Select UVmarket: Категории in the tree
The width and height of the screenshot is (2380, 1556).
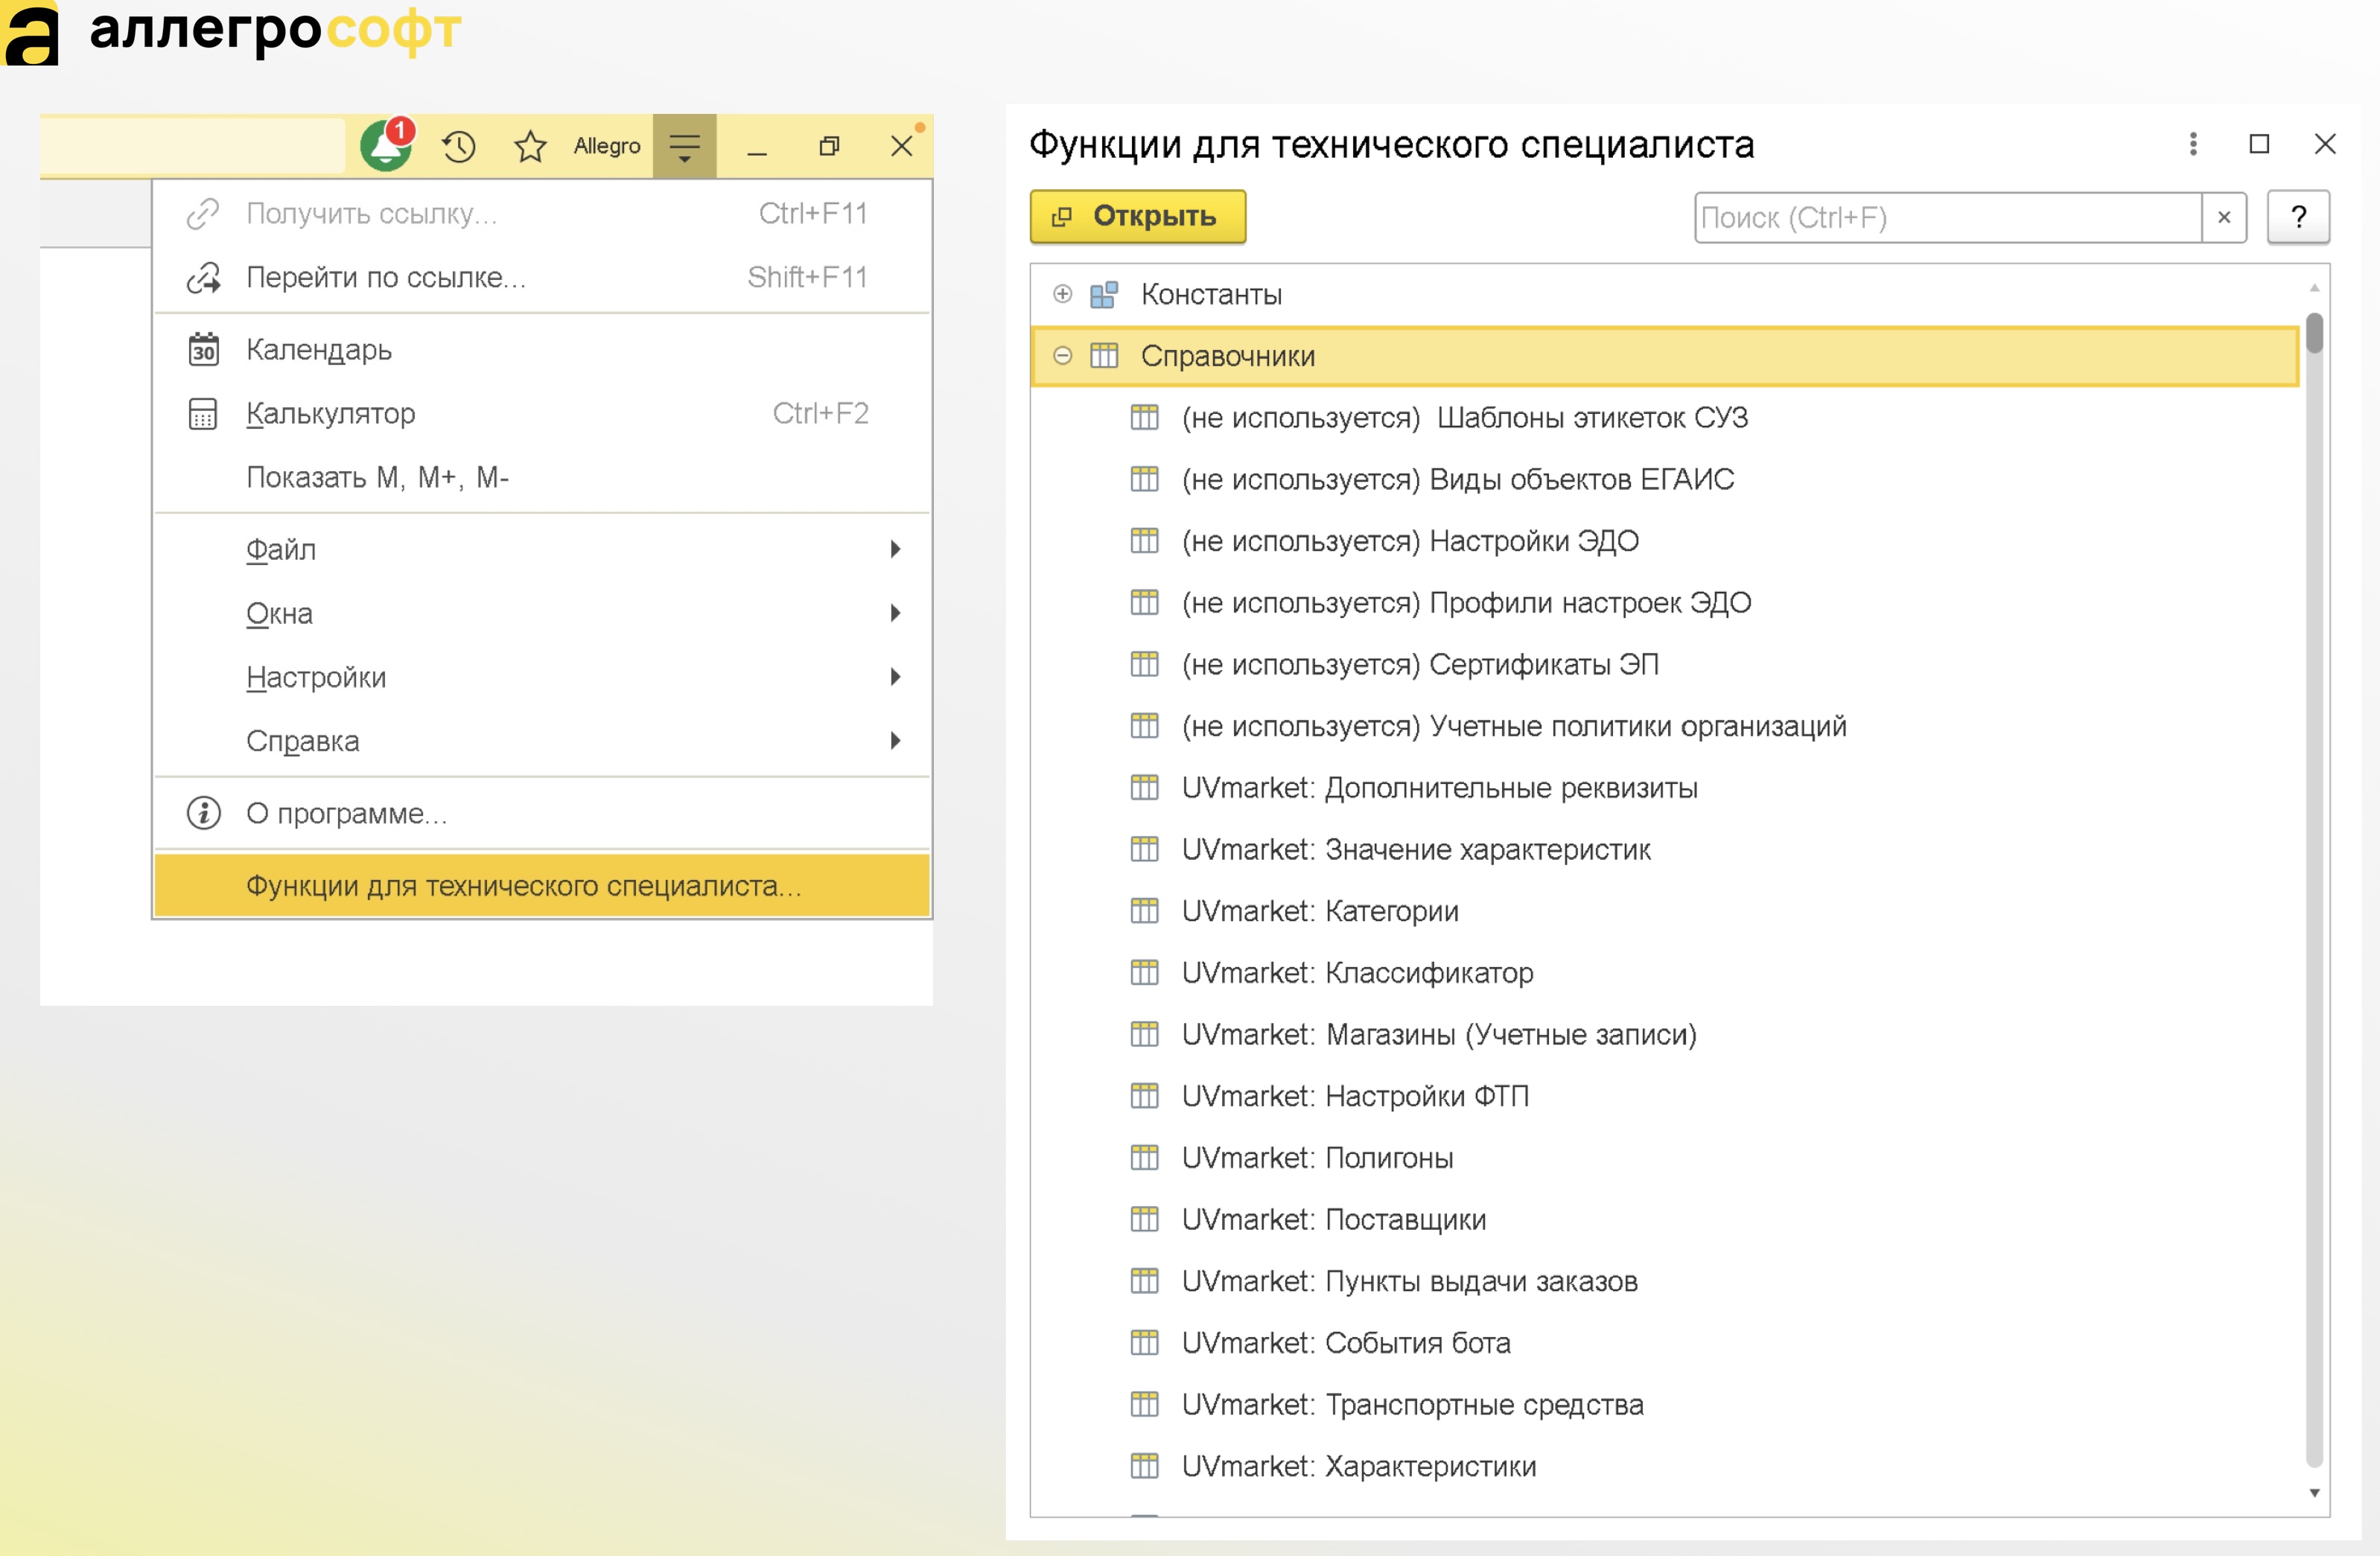(1320, 911)
